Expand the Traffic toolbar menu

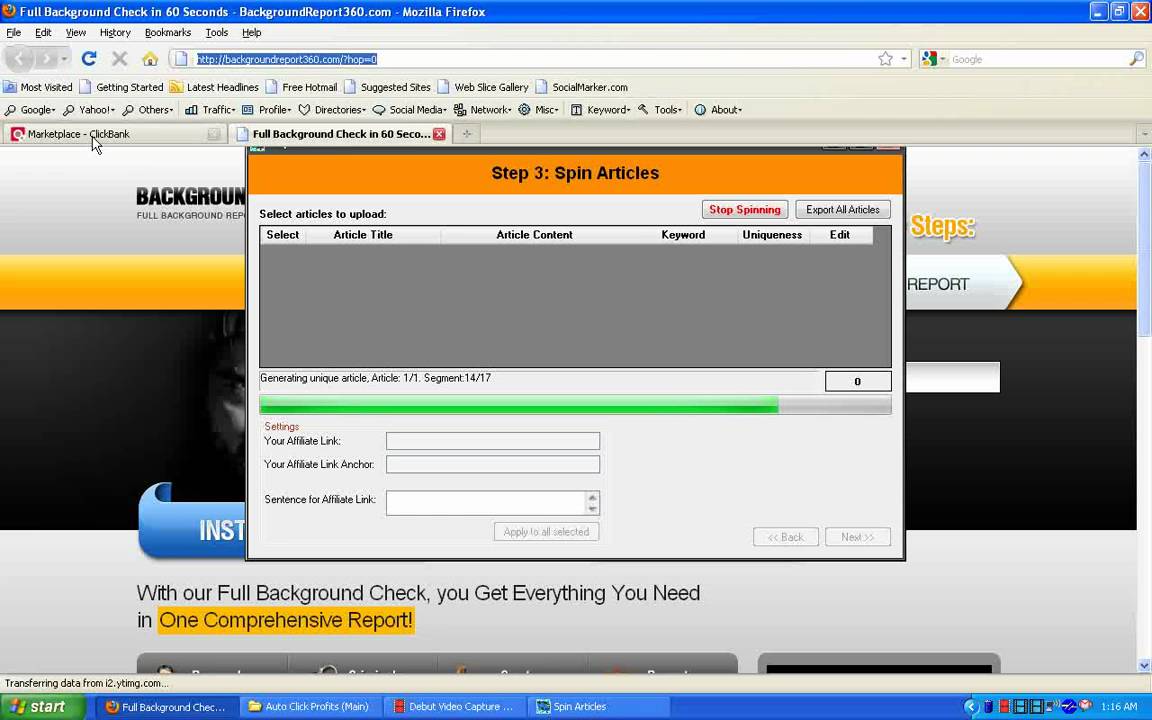tap(210, 109)
